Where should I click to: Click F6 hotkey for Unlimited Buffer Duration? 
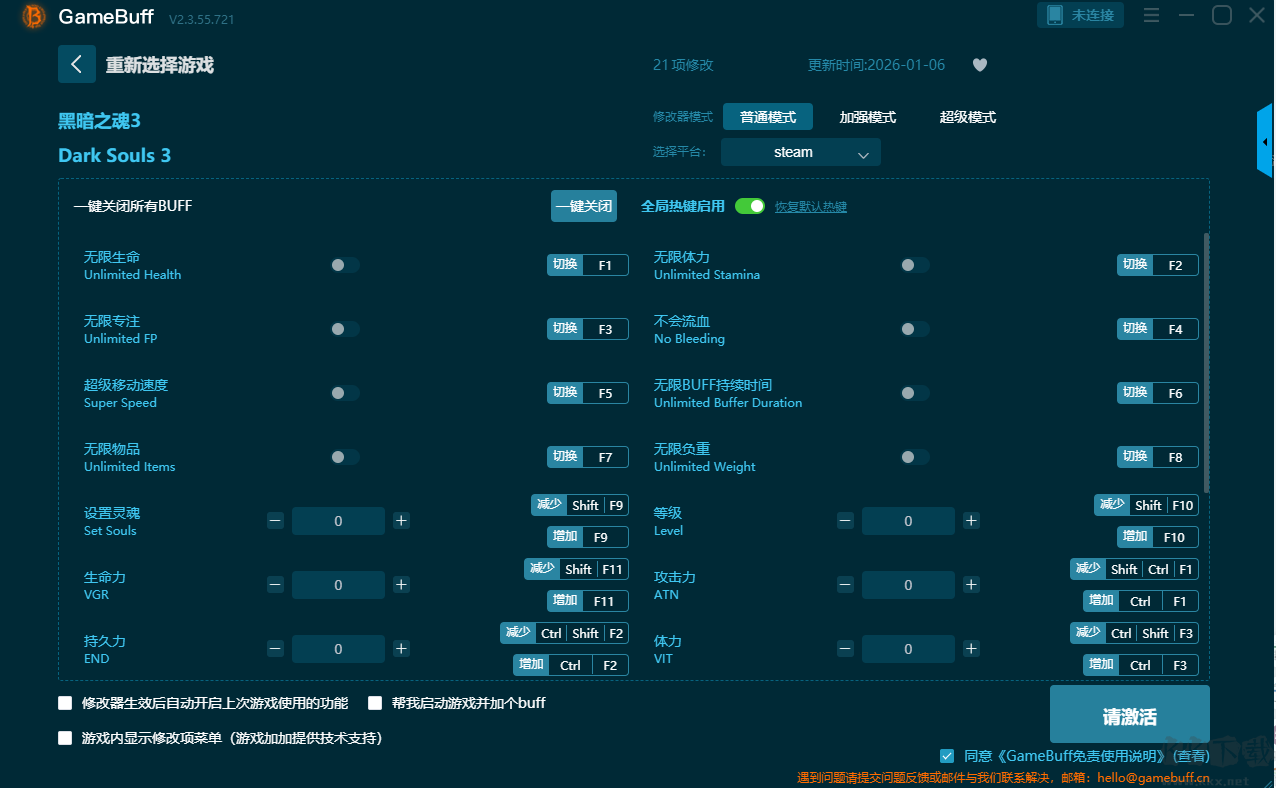point(1175,393)
